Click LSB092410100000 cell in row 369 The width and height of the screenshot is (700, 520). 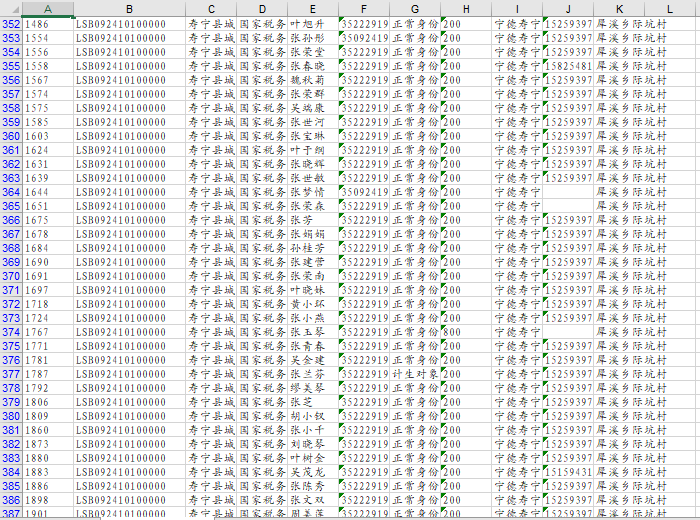[x=129, y=262]
